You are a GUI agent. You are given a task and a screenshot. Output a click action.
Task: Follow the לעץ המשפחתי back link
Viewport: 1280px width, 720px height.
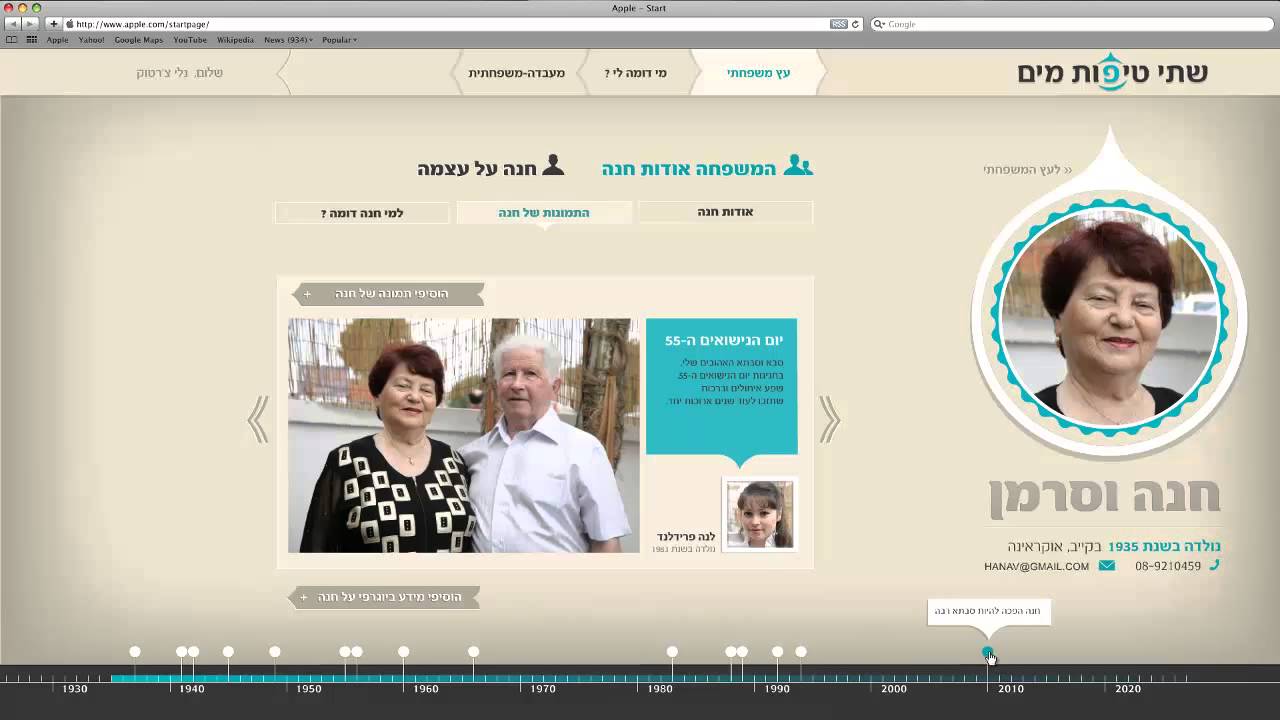tap(1027, 170)
